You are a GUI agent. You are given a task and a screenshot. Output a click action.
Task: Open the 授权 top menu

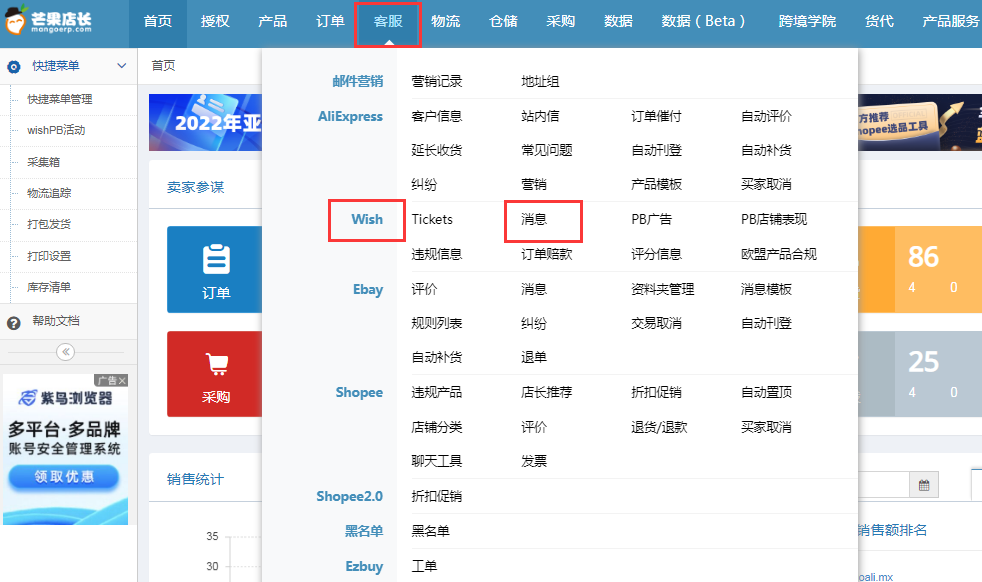coord(215,21)
